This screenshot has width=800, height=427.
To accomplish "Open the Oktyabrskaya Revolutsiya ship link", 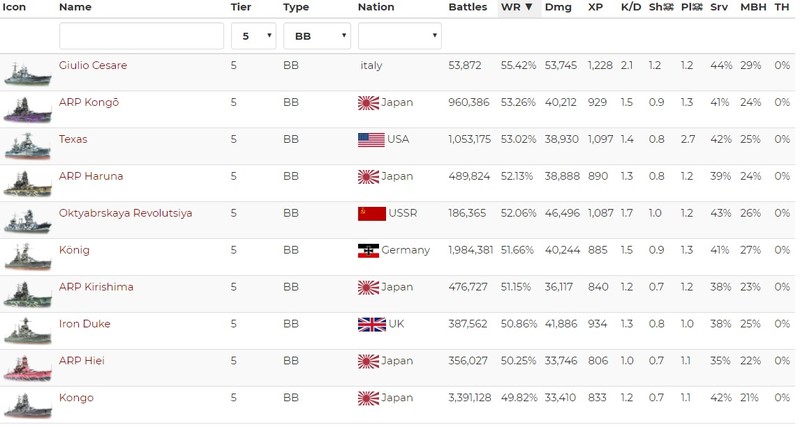I will [x=125, y=213].
